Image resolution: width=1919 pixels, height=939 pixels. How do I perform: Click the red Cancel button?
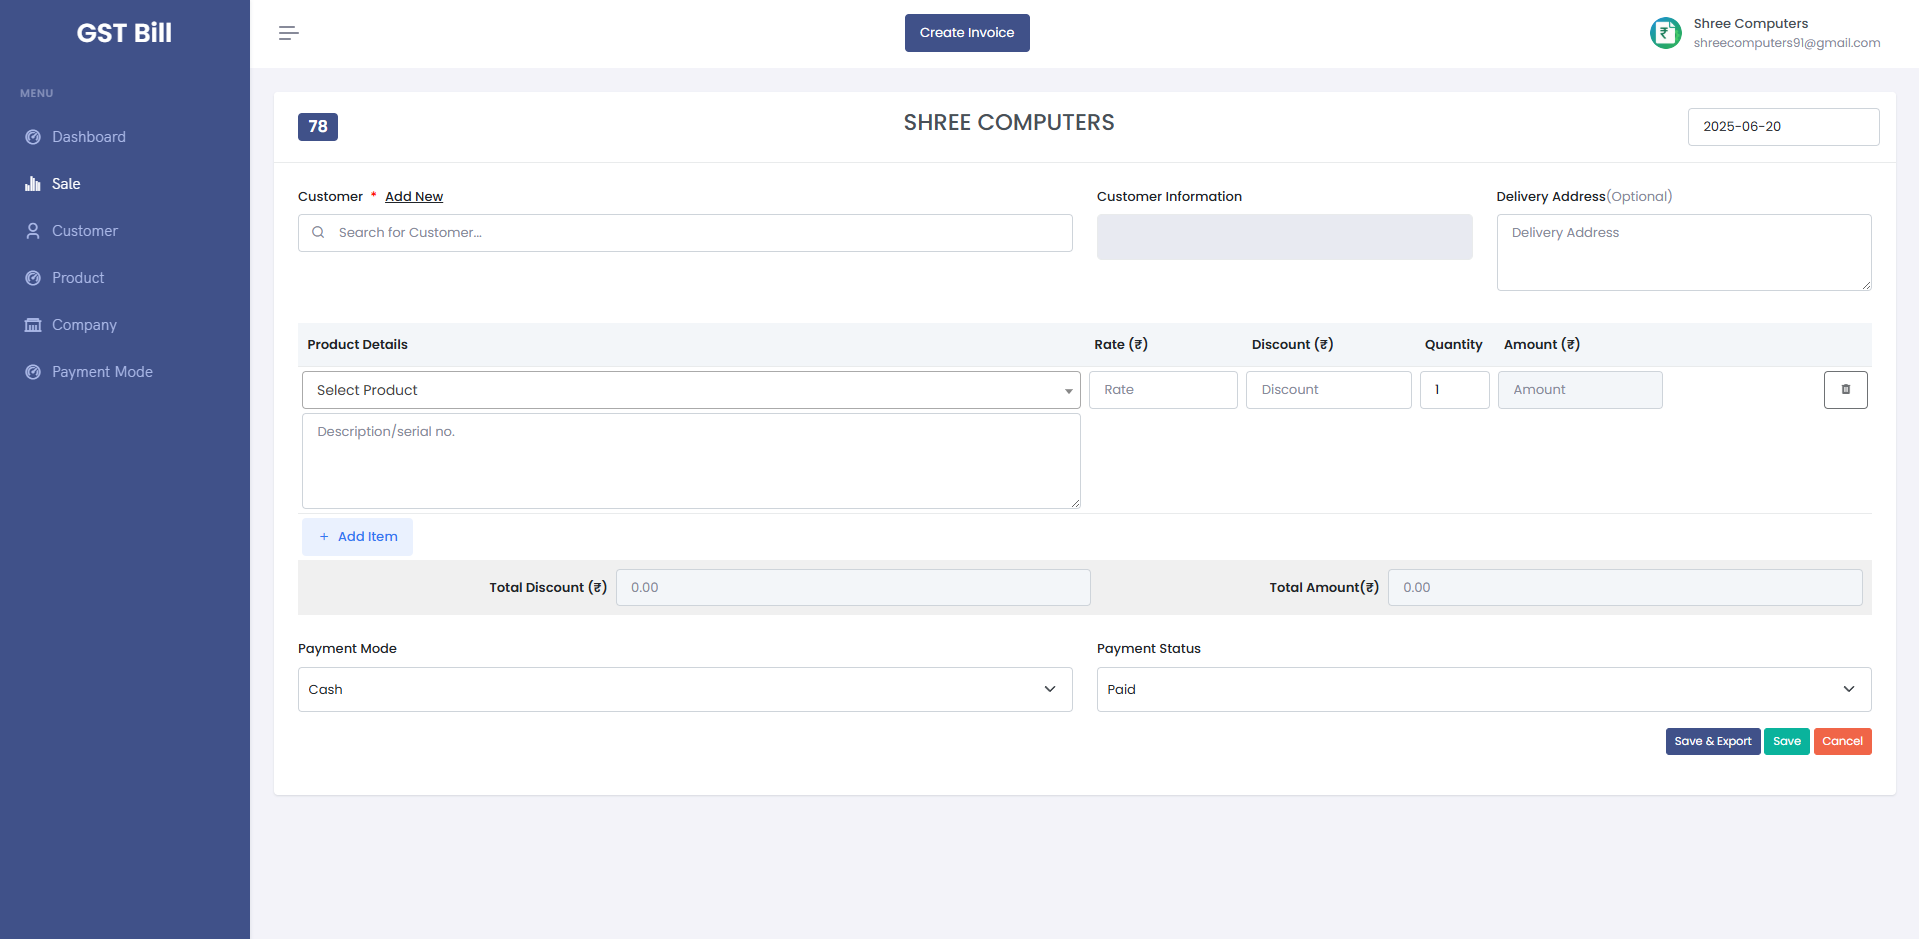(x=1842, y=741)
